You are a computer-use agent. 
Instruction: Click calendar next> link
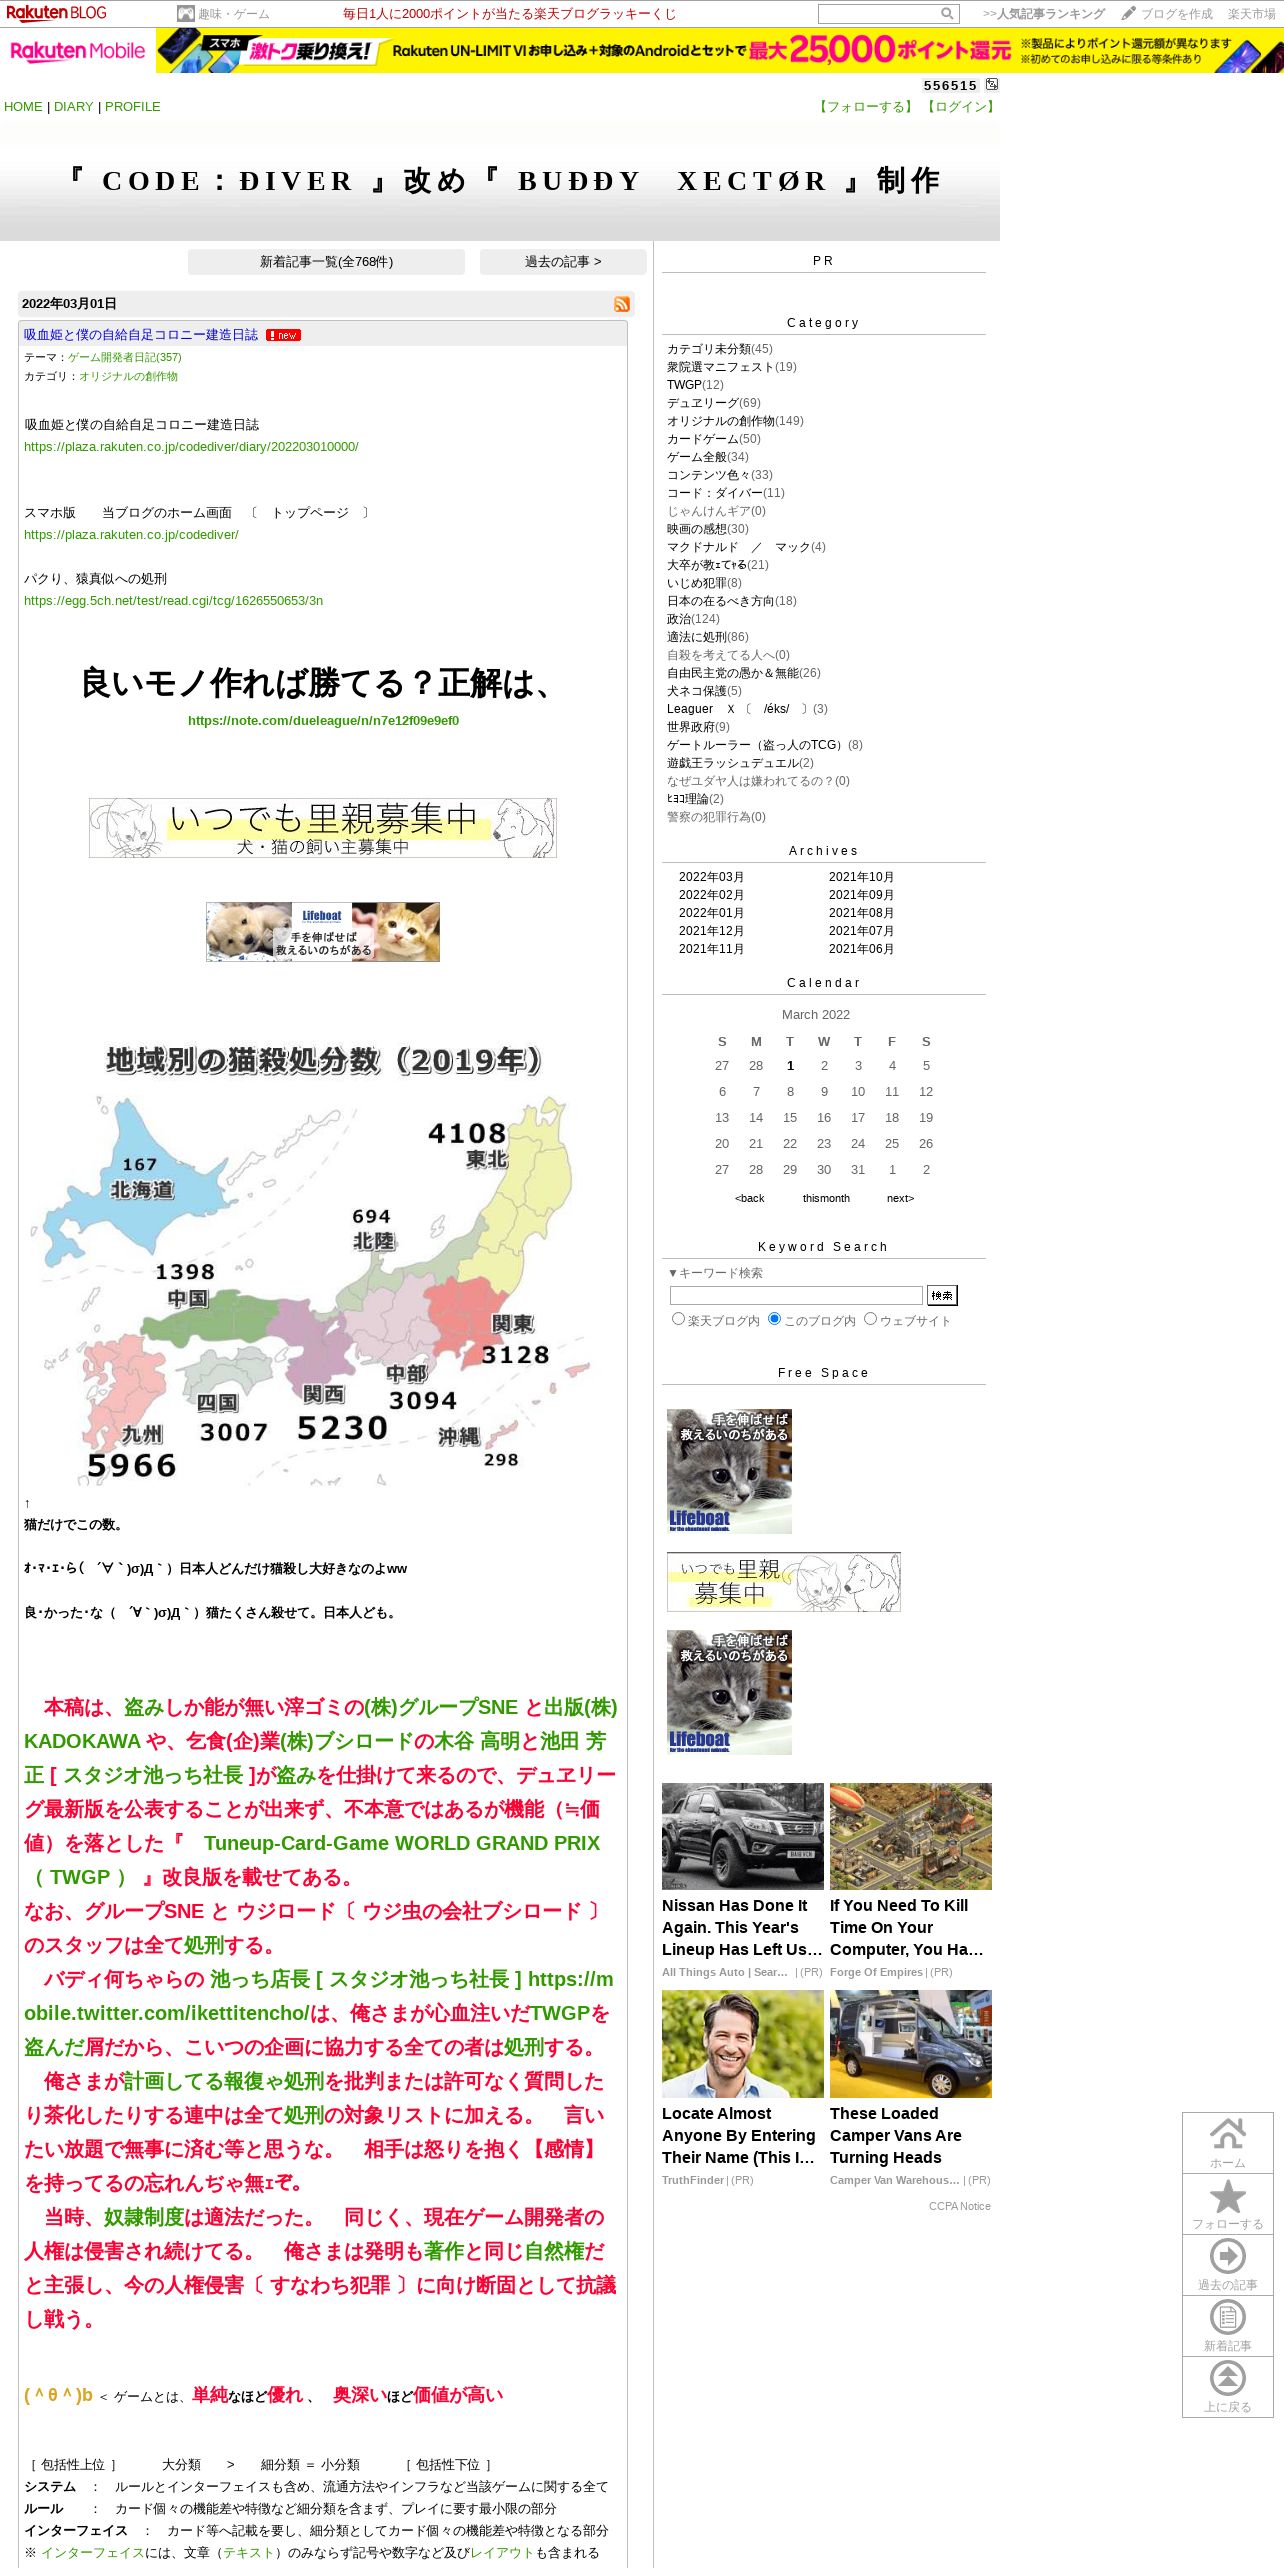click(x=900, y=1198)
